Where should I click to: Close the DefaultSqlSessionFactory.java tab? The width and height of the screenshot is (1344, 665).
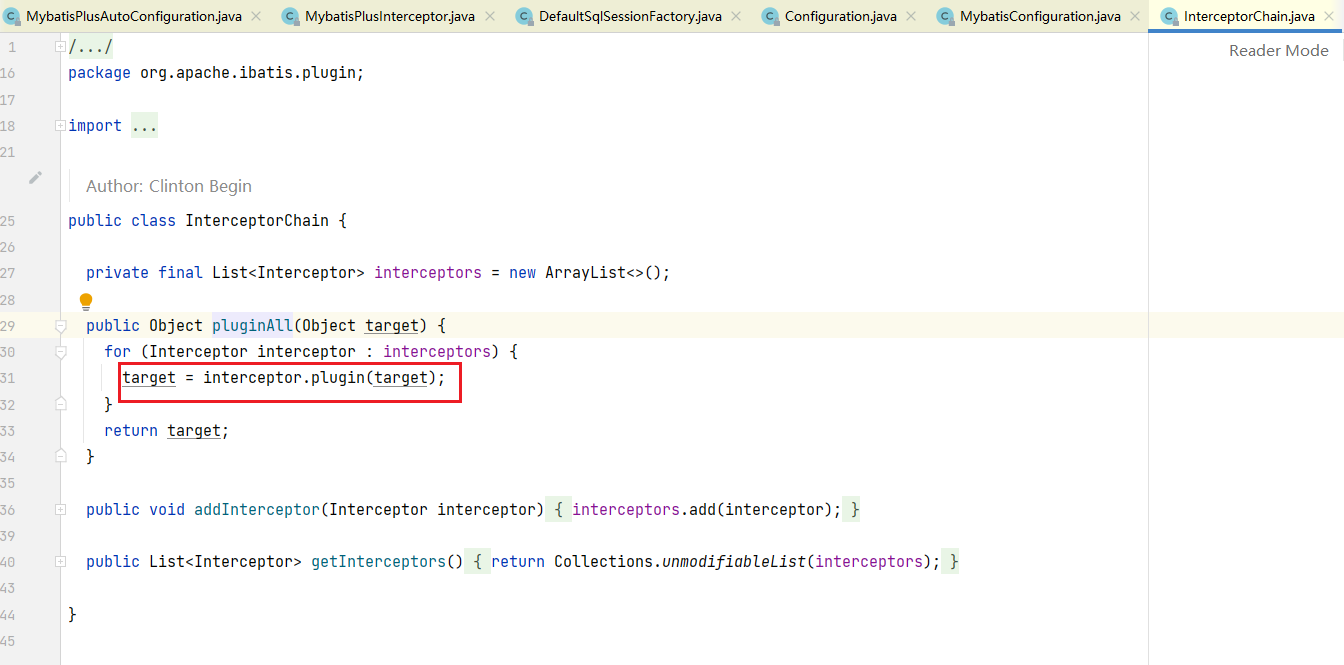point(736,16)
